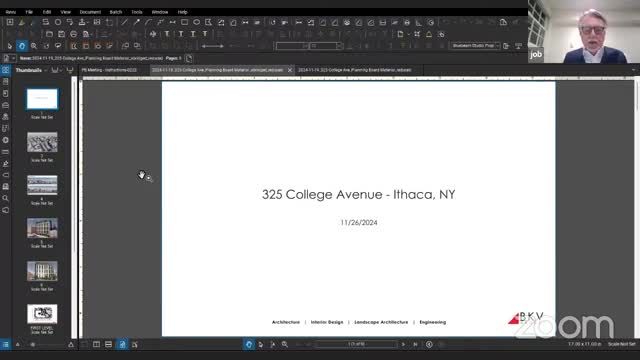Select the Lasso tool

click(58, 46)
